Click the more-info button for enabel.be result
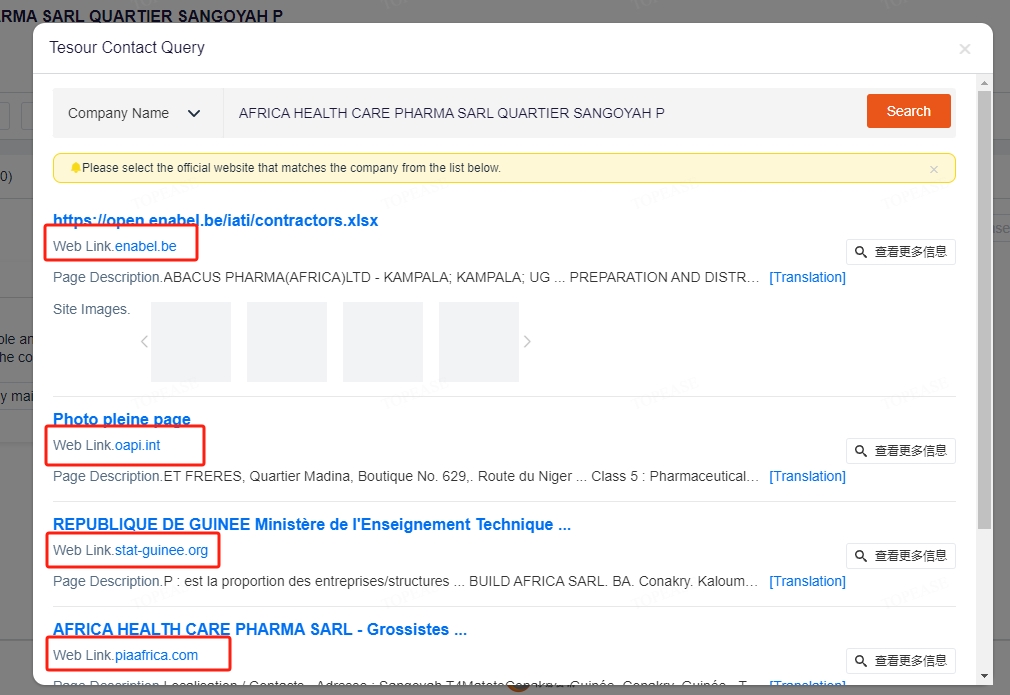This screenshot has height=695, width=1010. coord(900,252)
